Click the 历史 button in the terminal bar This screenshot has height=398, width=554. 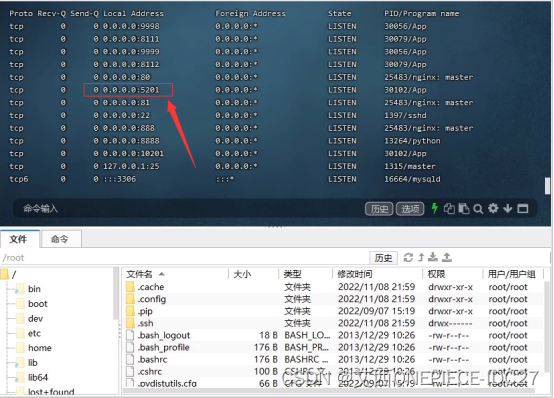click(379, 209)
